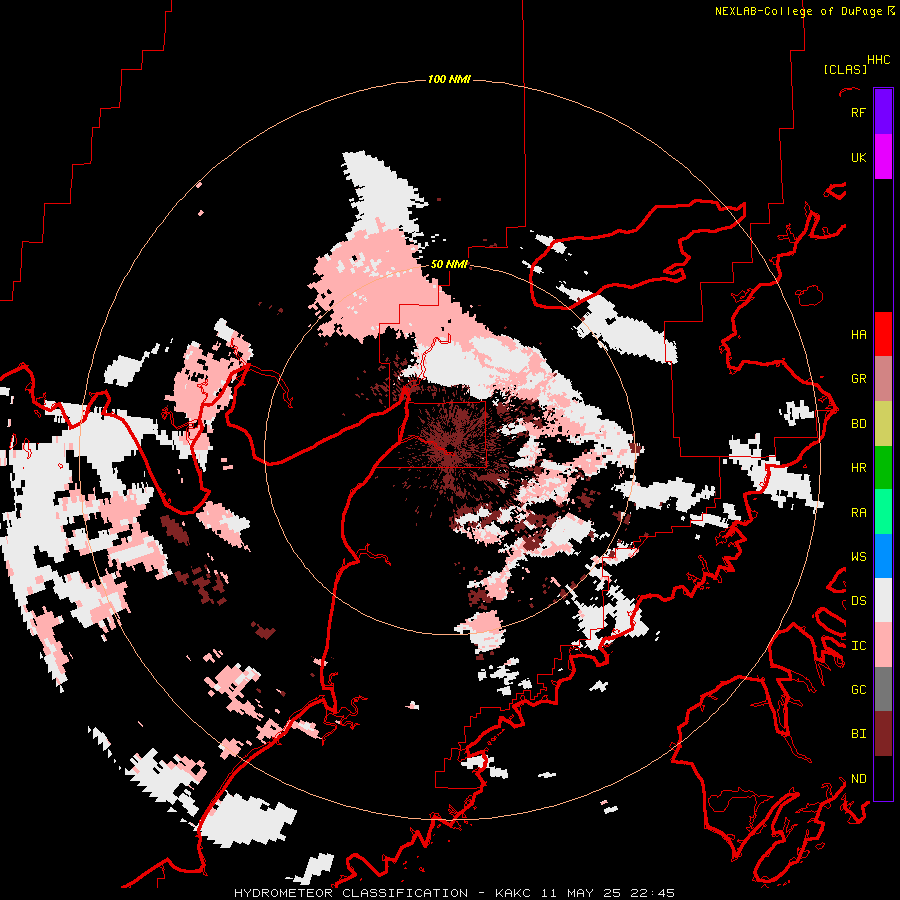The width and height of the screenshot is (900, 900).
Task: Click the IC legend label
Action: (858, 646)
